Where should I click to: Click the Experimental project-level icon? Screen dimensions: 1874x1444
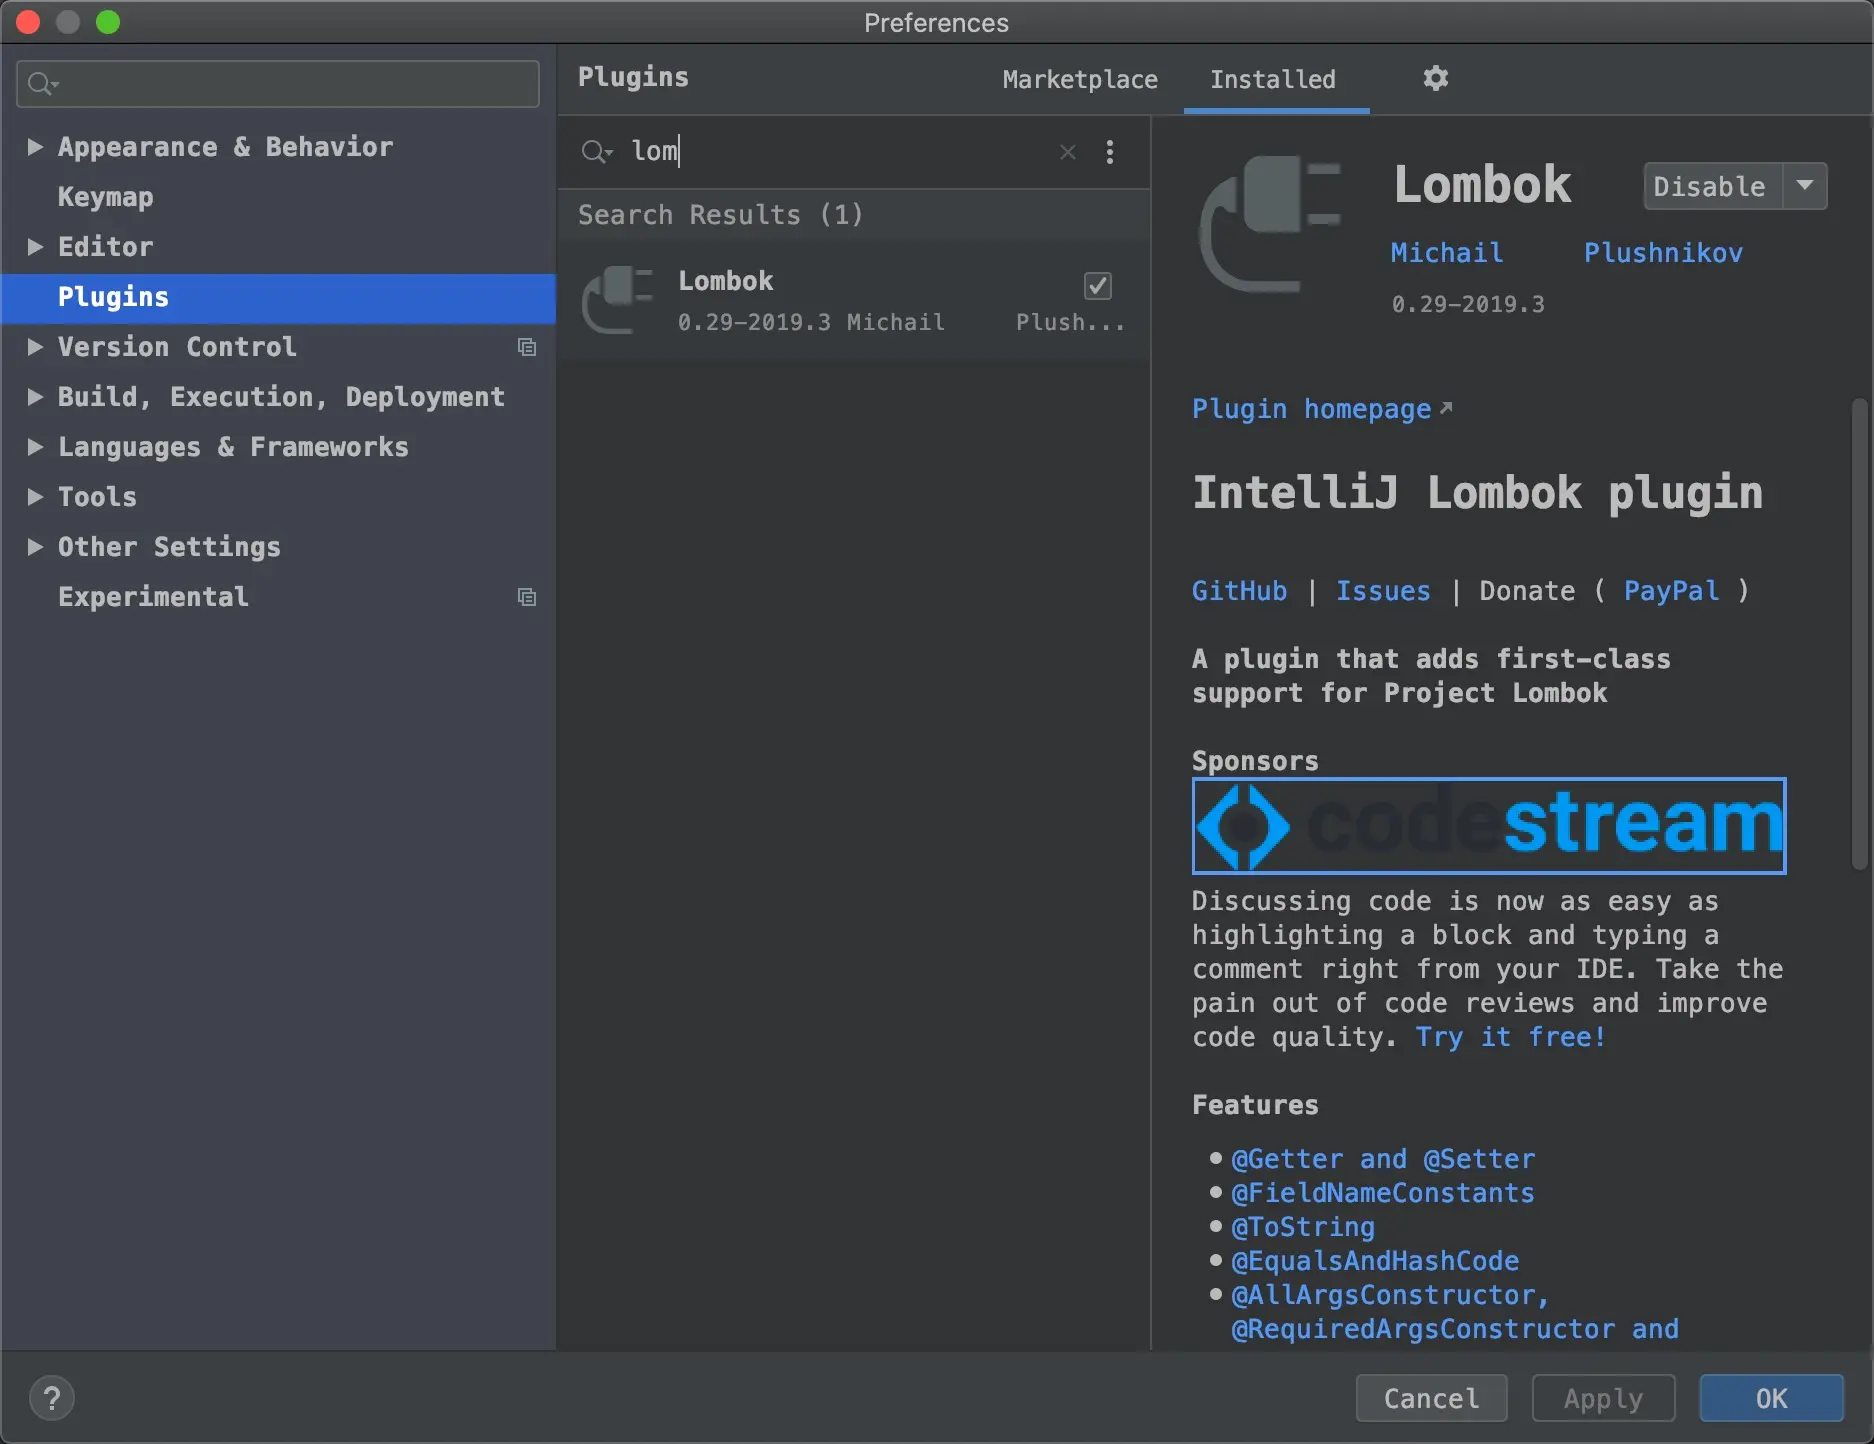[x=527, y=597]
